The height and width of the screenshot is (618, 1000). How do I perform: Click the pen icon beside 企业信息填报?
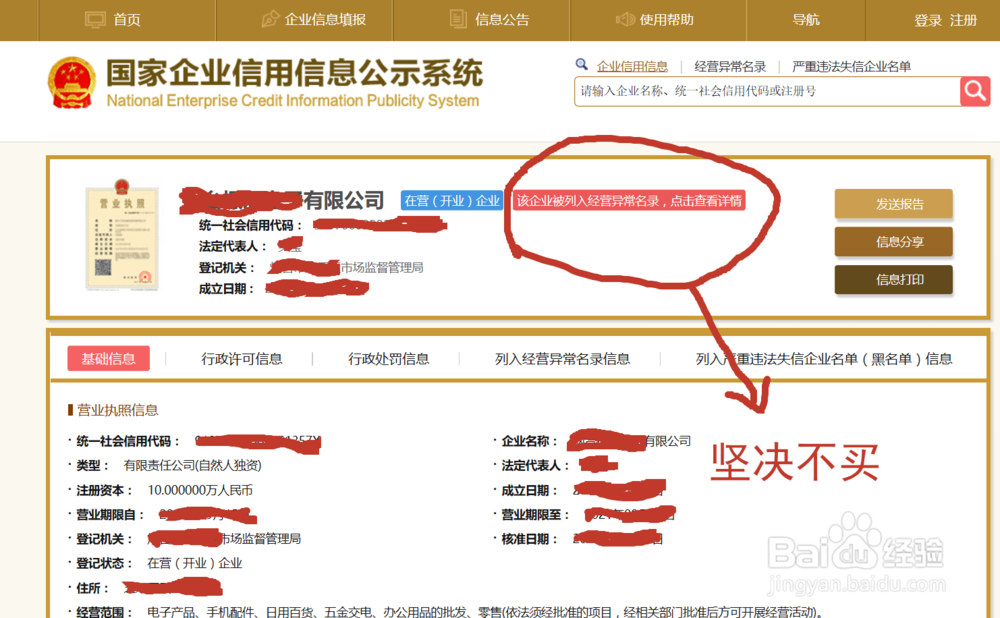[269, 18]
